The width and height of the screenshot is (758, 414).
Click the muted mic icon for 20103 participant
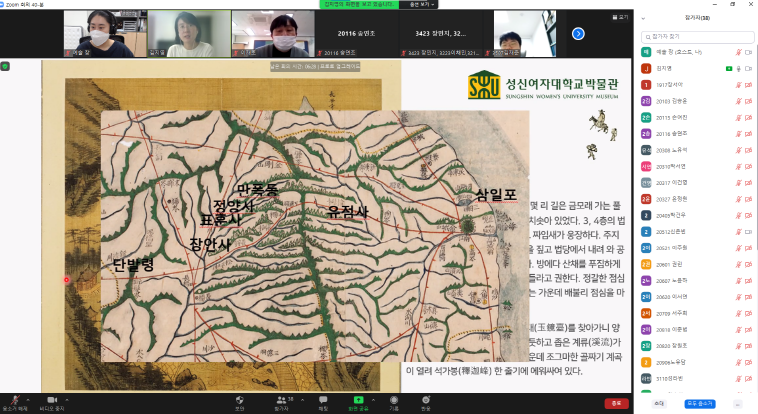tap(739, 101)
